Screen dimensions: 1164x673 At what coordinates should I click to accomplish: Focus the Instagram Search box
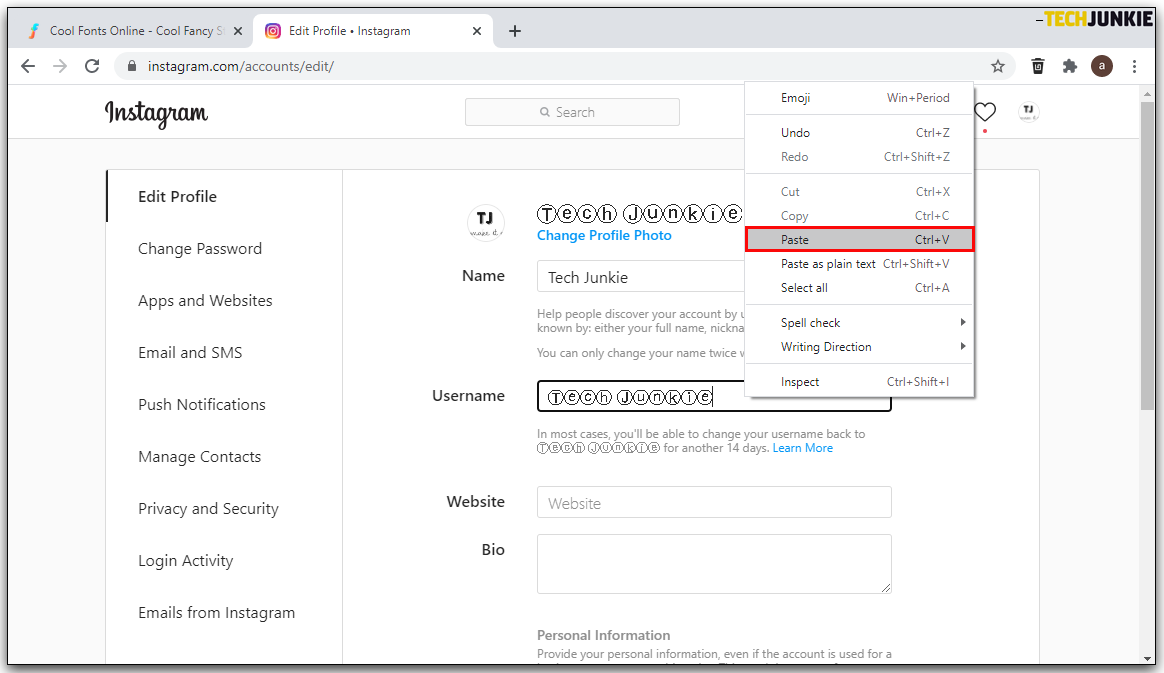tap(572, 112)
